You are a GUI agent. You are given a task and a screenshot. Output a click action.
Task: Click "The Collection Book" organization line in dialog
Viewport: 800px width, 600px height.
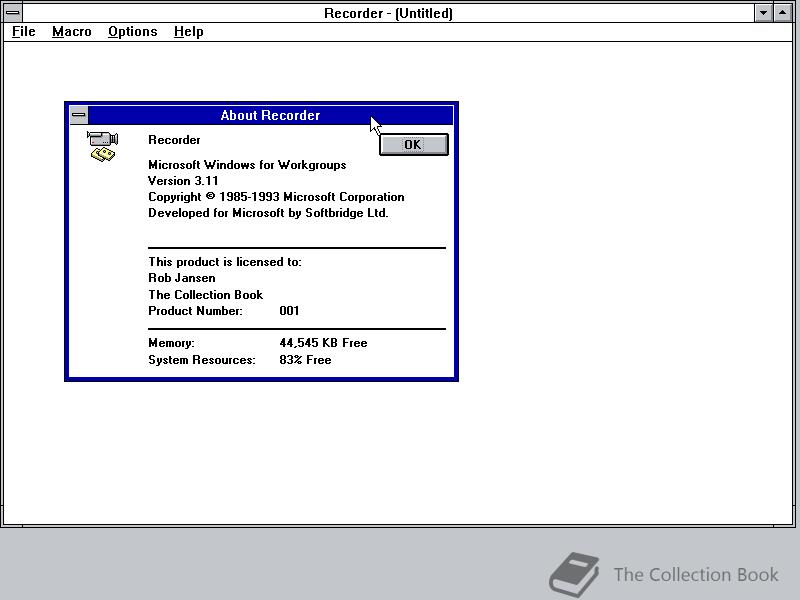(x=206, y=294)
